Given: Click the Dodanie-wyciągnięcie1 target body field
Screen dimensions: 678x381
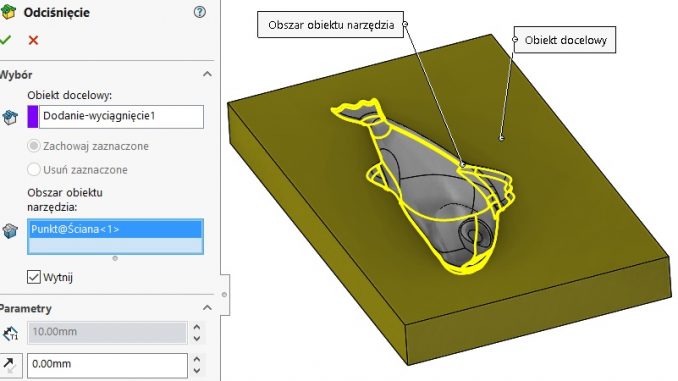Looking at the screenshot, I should point(121,117).
